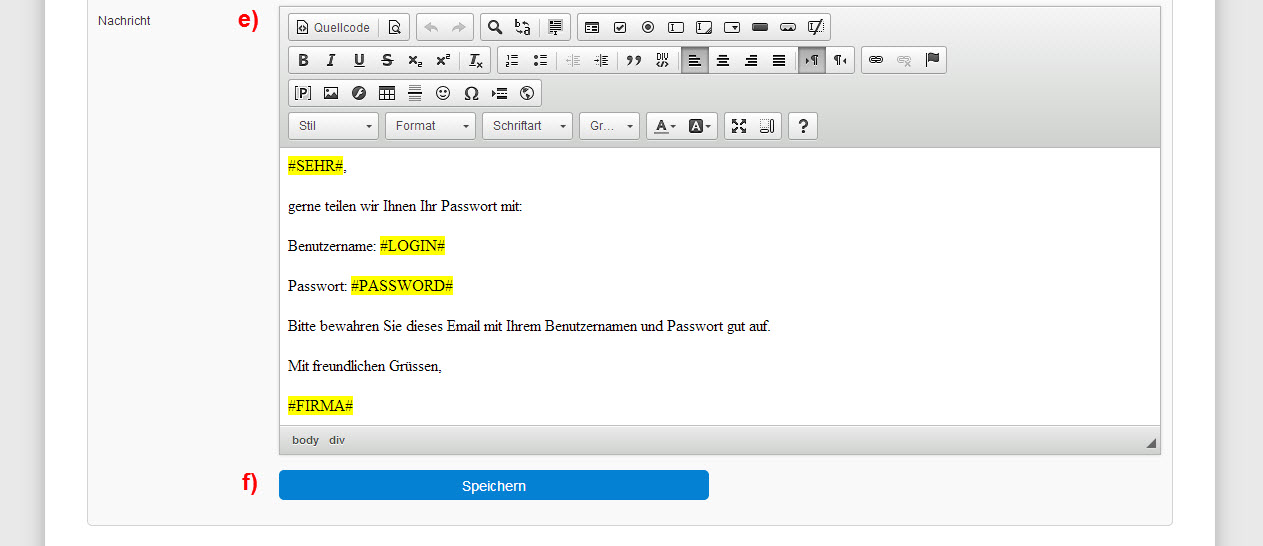This screenshot has width=1263, height=546.
Task: Set right-to-left text direction
Action: (x=840, y=60)
